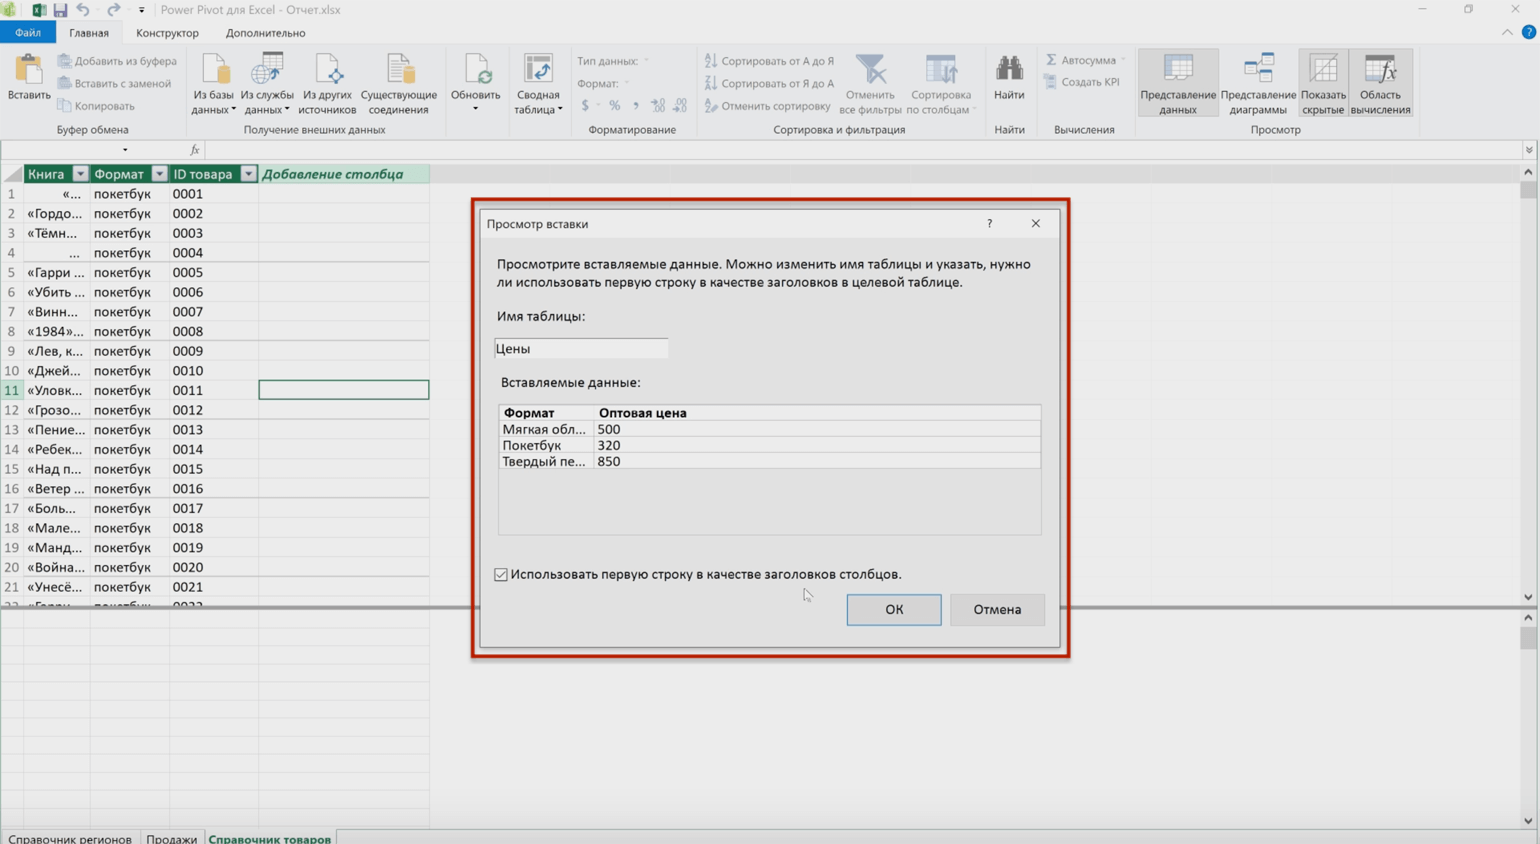Click the Power Pivot help icon
The width and height of the screenshot is (1540, 844).
(1528, 33)
